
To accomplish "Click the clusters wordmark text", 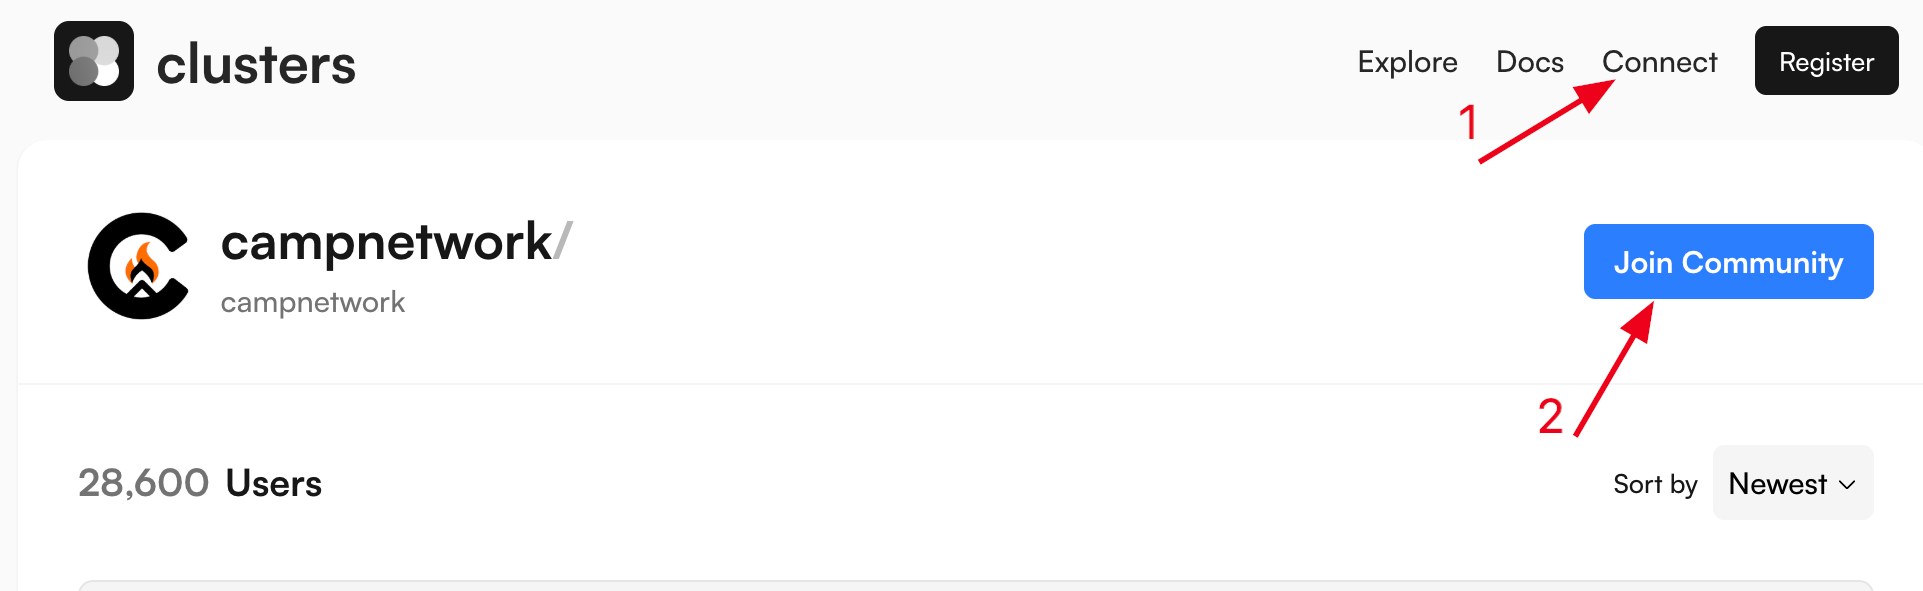I will point(256,65).
